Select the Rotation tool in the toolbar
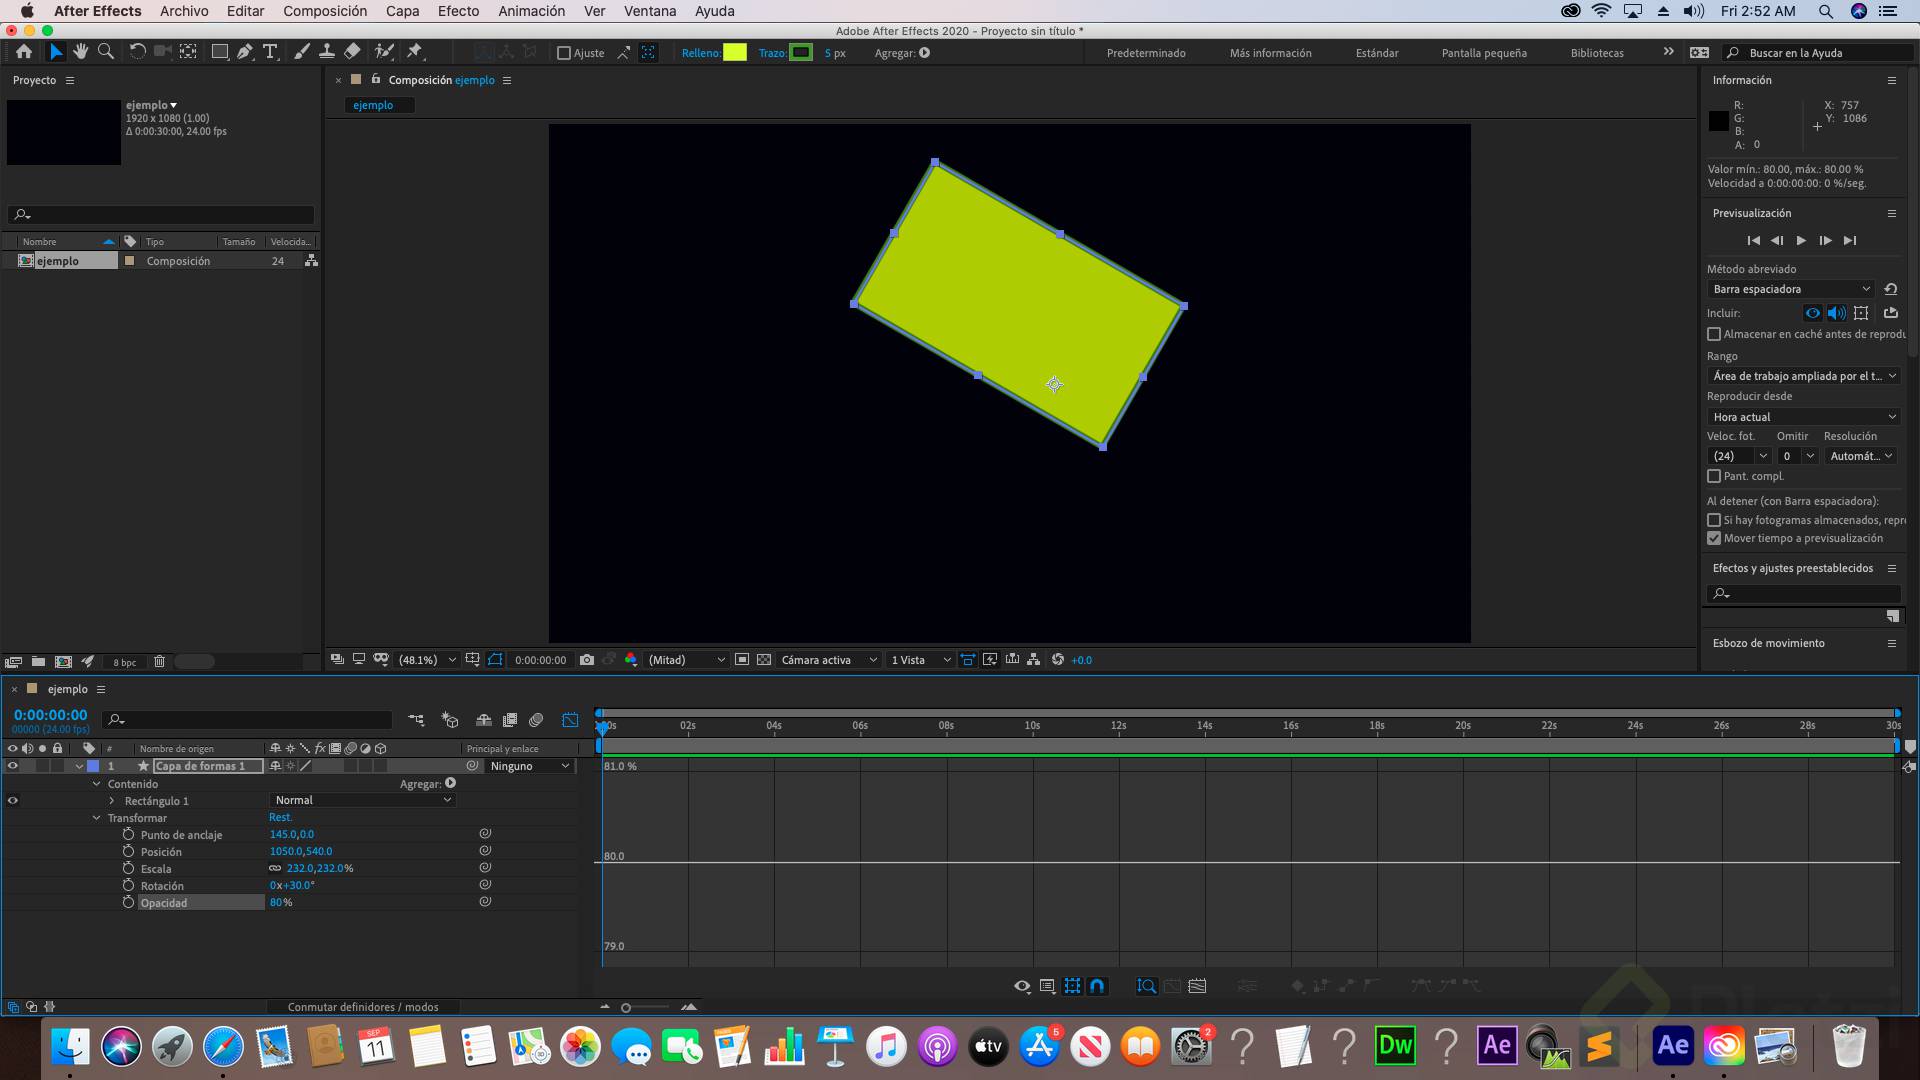This screenshot has height=1080, width=1920. pos(138,52)
